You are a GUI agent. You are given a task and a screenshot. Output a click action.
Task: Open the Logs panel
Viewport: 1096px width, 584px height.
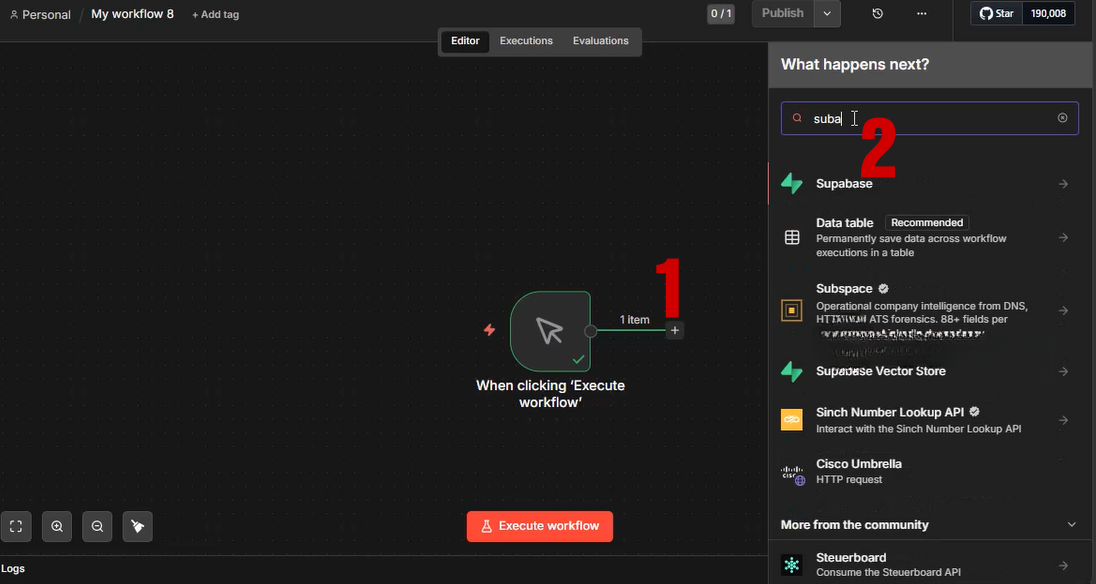click(x=13, y=569)
